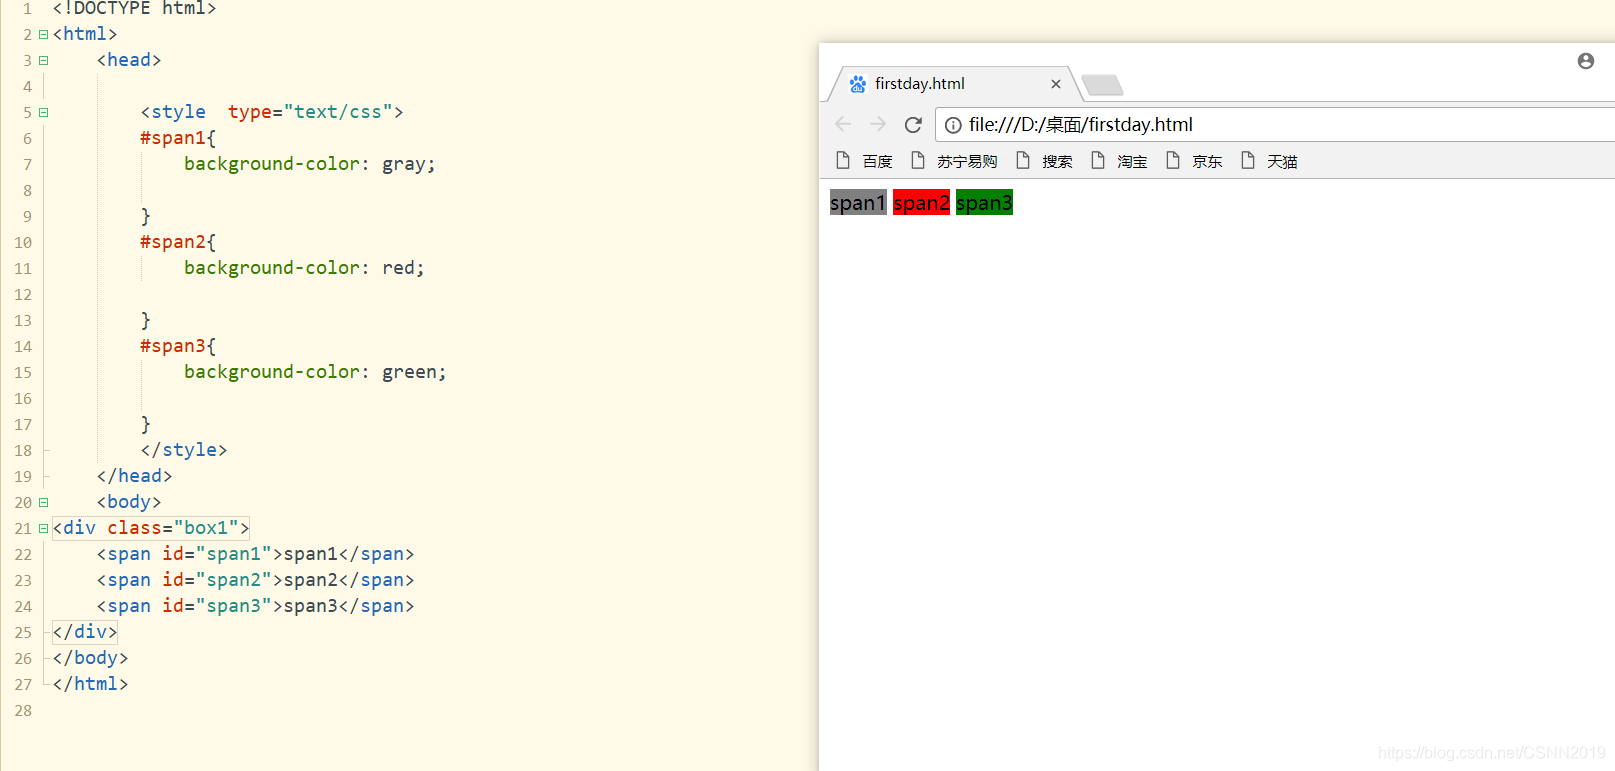Open the 苏宁易购 bookmark
This screenshot has height=771, width=1615.
[x=954, y=161]
